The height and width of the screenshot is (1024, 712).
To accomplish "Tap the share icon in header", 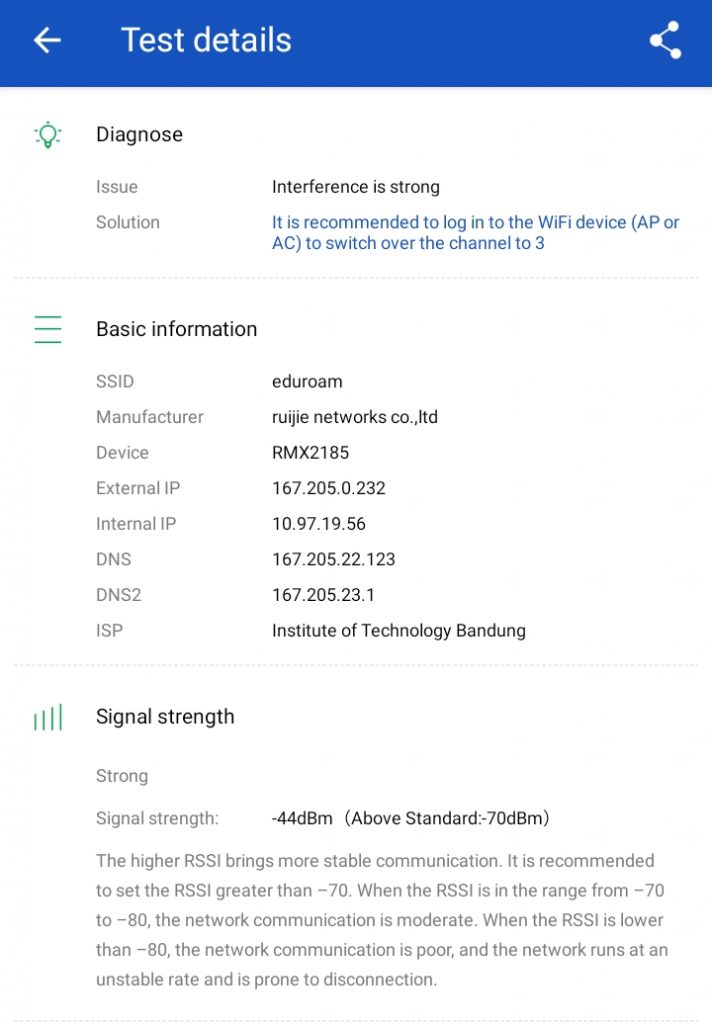I will pyautogui.click(x=665, y=40).
